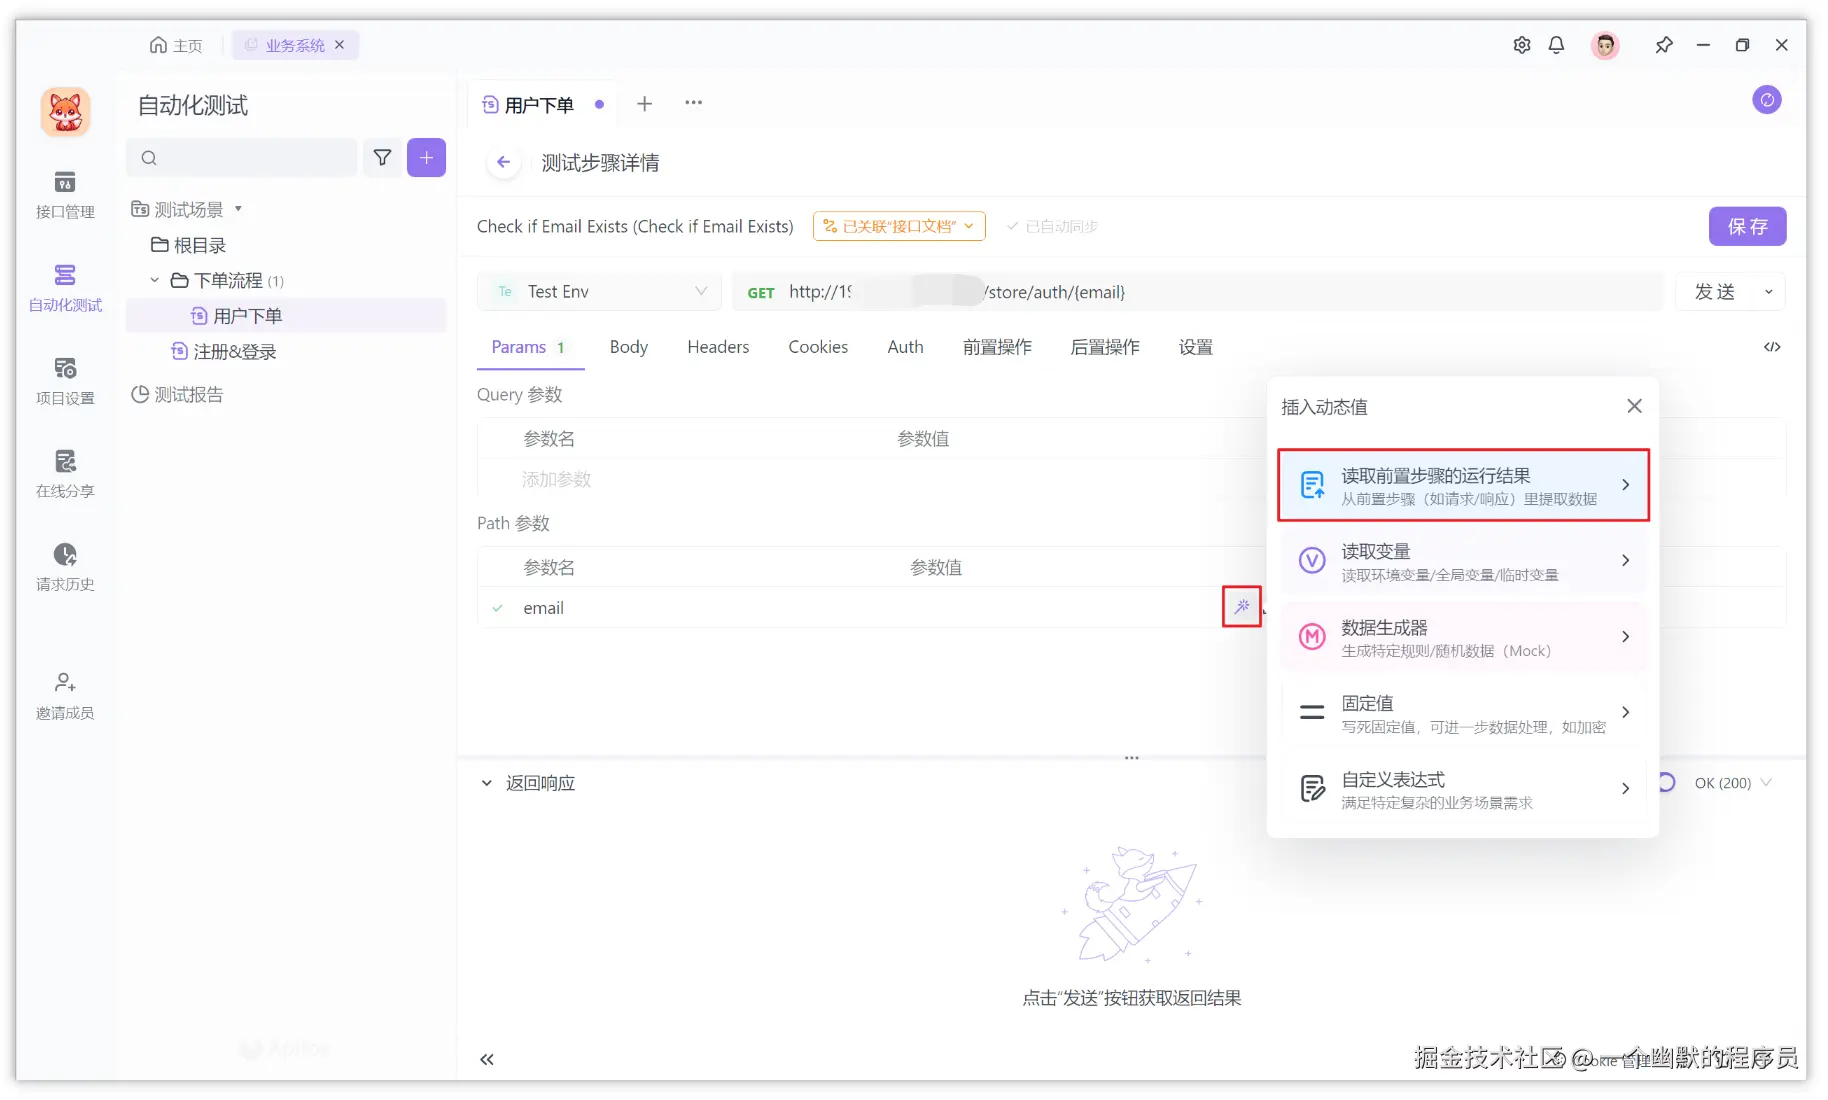1828x1100 pixels.
Task: Click the magic wand beside the email parameter
Action: point(1242,606)
